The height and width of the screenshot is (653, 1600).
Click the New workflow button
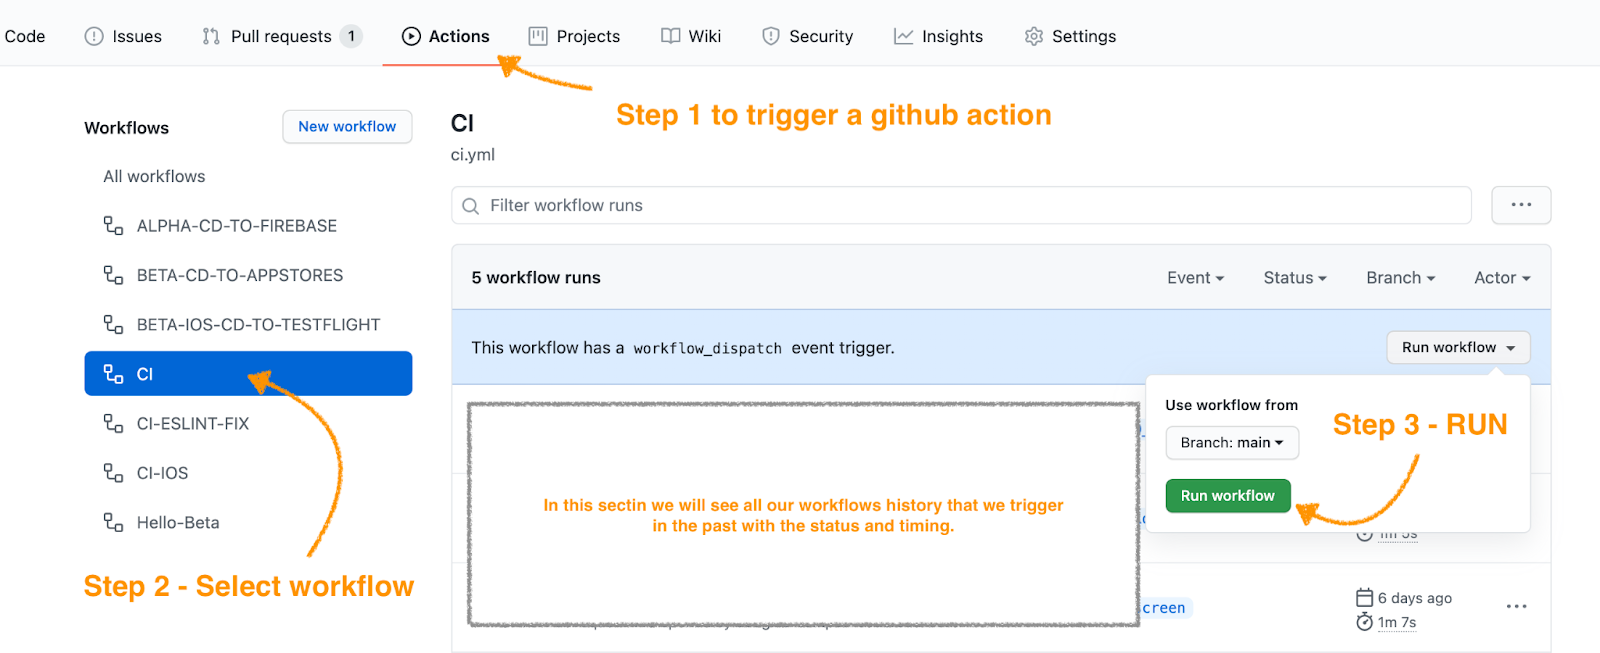(347, 127)
